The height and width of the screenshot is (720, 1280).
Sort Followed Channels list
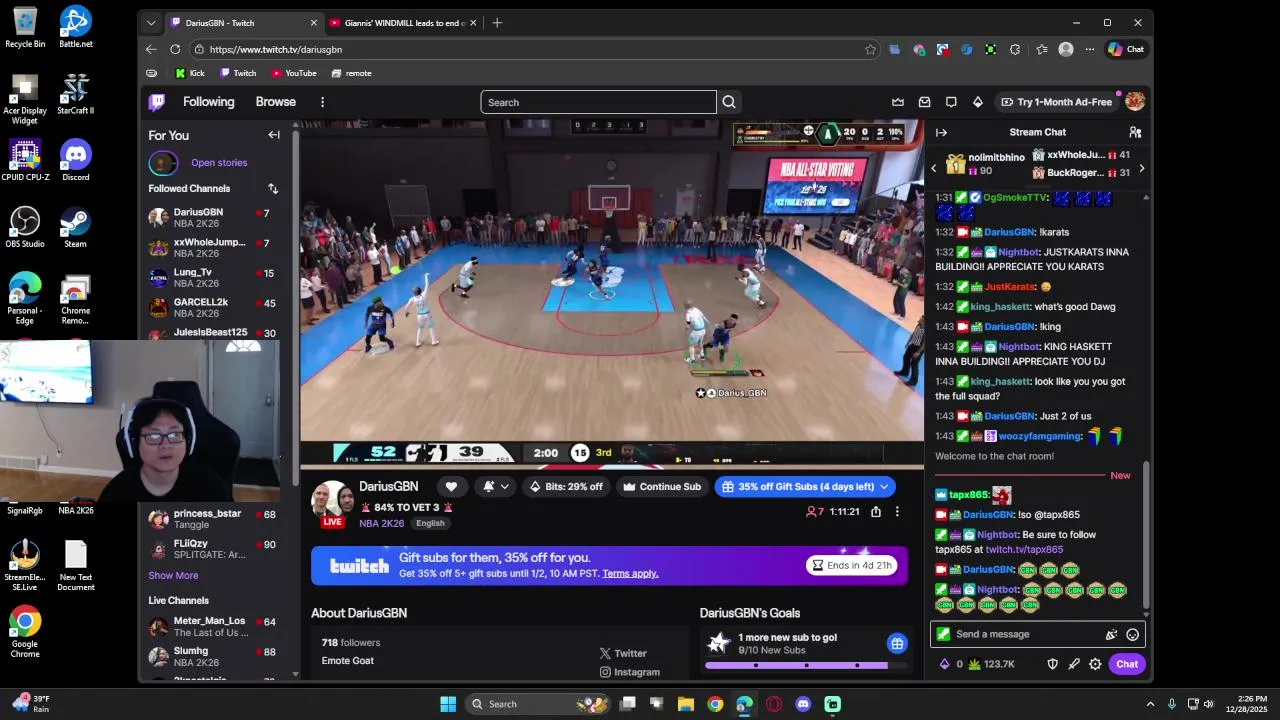coord(273,188)
